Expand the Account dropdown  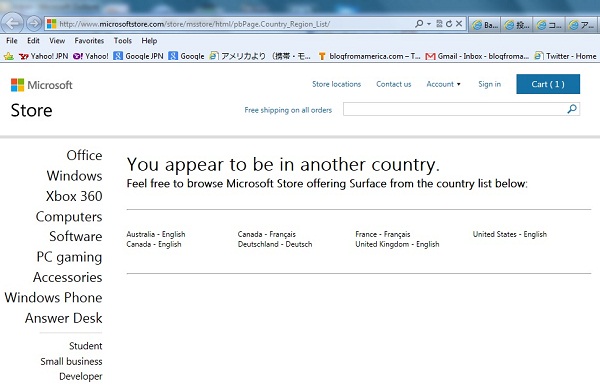coord(443,84)
